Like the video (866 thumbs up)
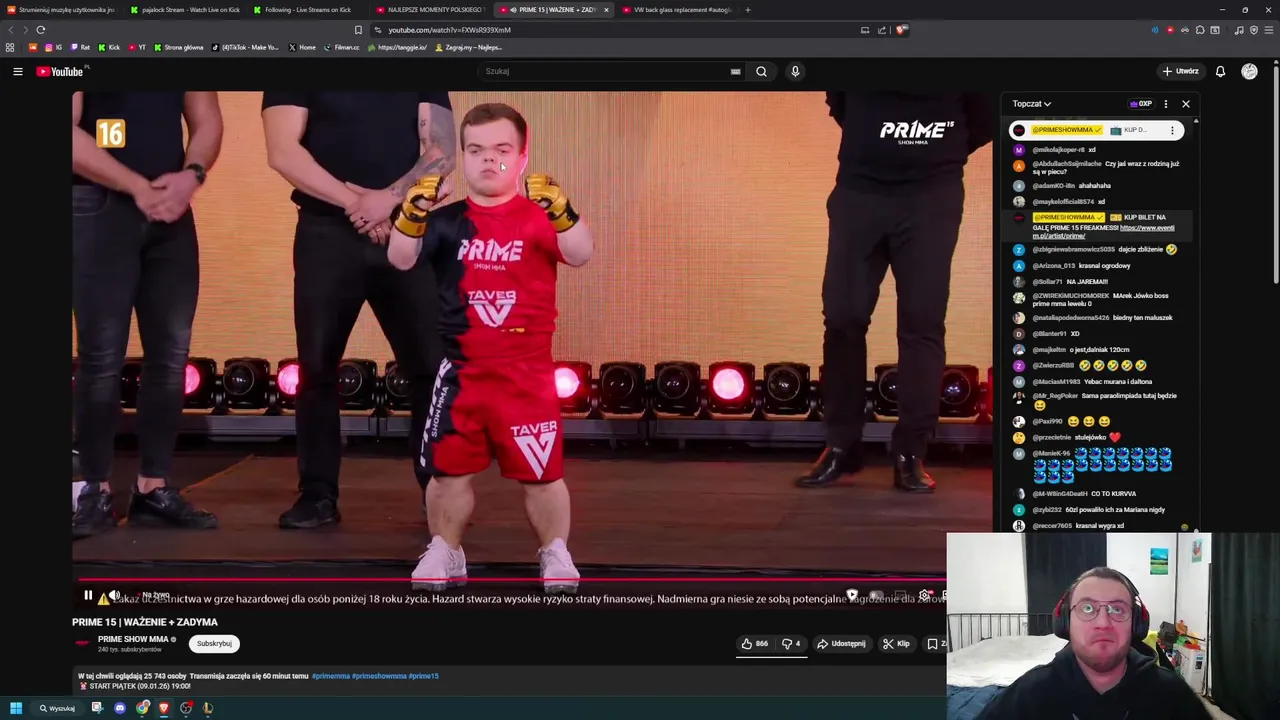Viewport: 1280px width, 720px height. 755,643
